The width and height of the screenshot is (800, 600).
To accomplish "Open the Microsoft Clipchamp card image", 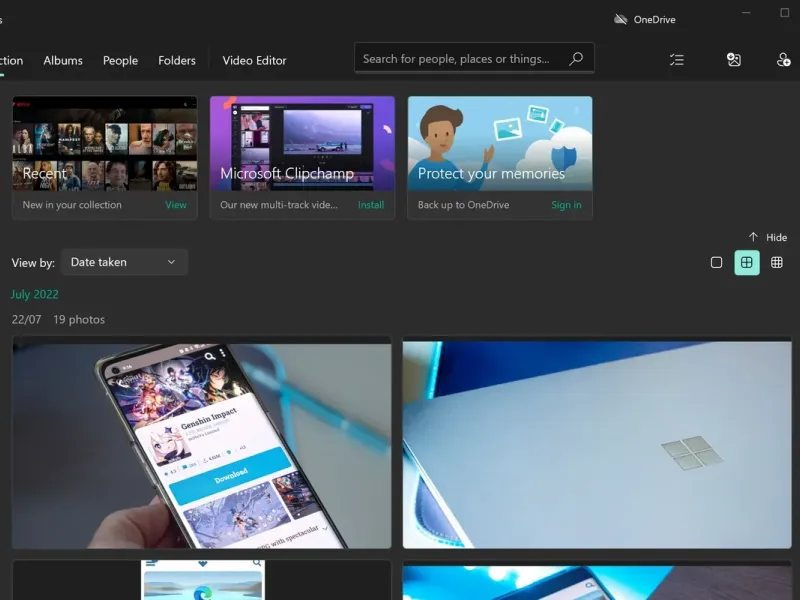I will pyautogui.click(x=302, y=143).
